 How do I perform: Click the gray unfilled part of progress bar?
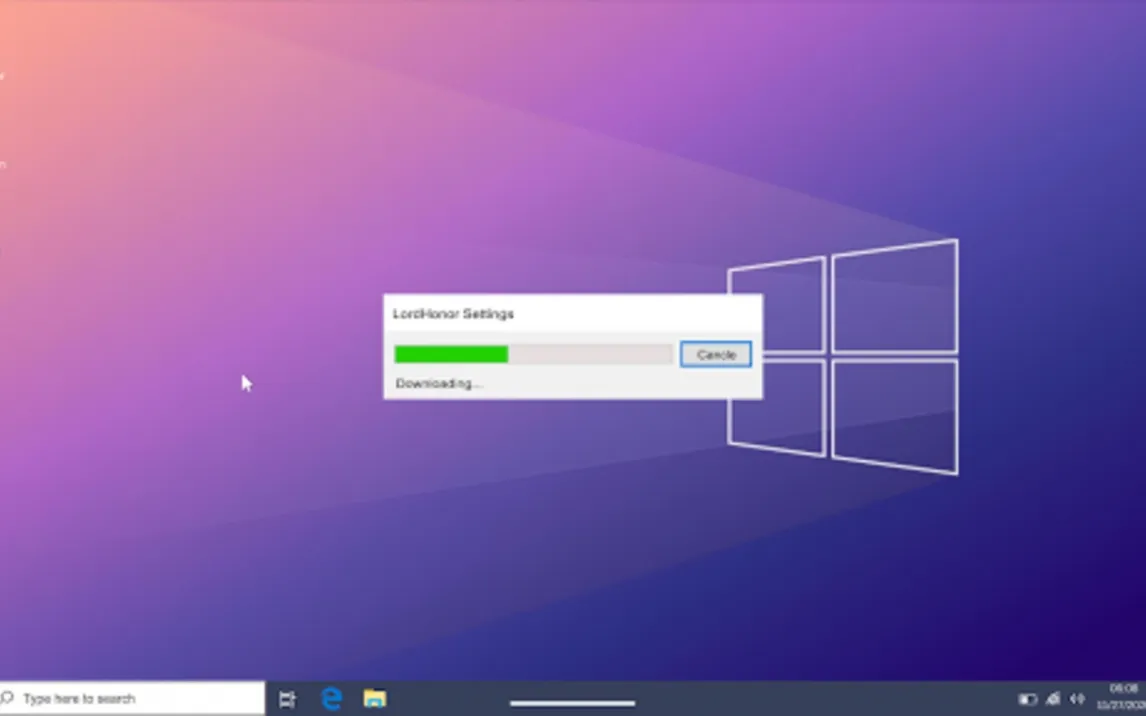(x=590, y=354)
